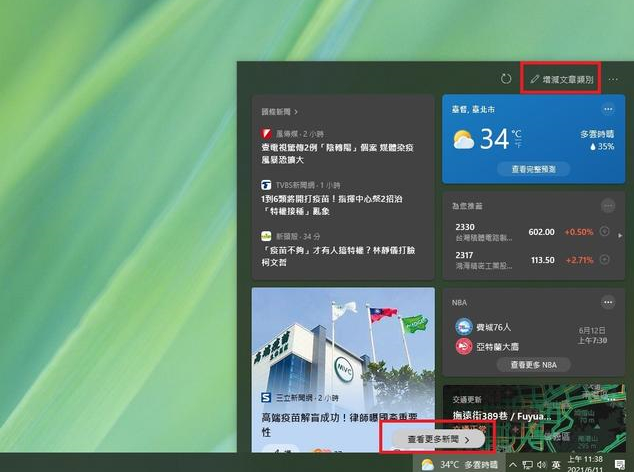This screenshot has height=472, width=634.
Task: Add stock 2330 to watchlist with plus icon
Action: 604,231
